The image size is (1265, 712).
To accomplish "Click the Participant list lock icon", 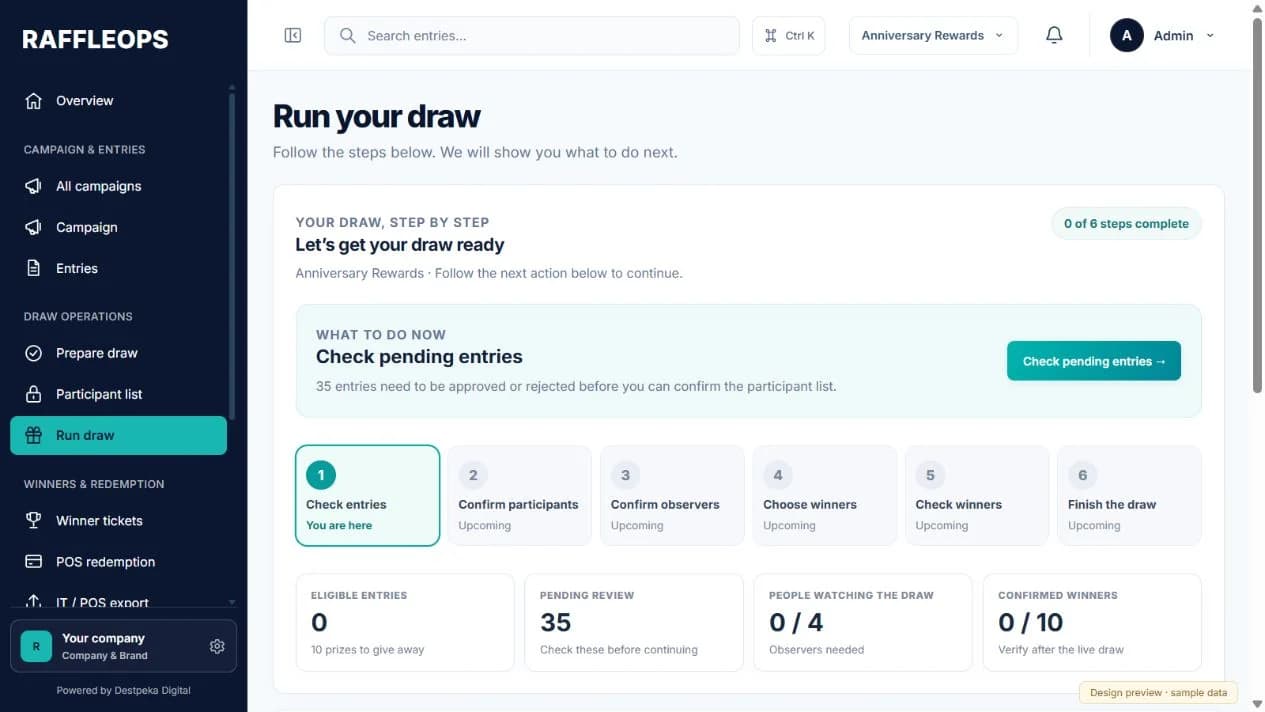I will [33, 395].
